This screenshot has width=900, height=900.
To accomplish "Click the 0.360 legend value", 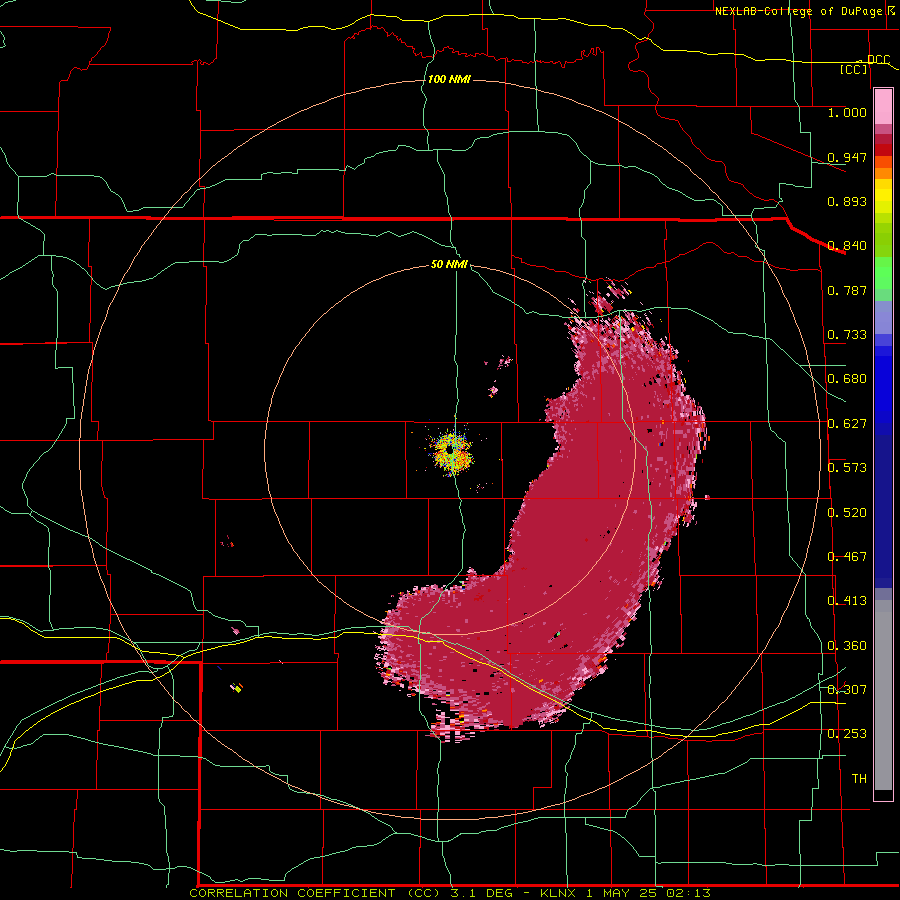I will [847, 646].
